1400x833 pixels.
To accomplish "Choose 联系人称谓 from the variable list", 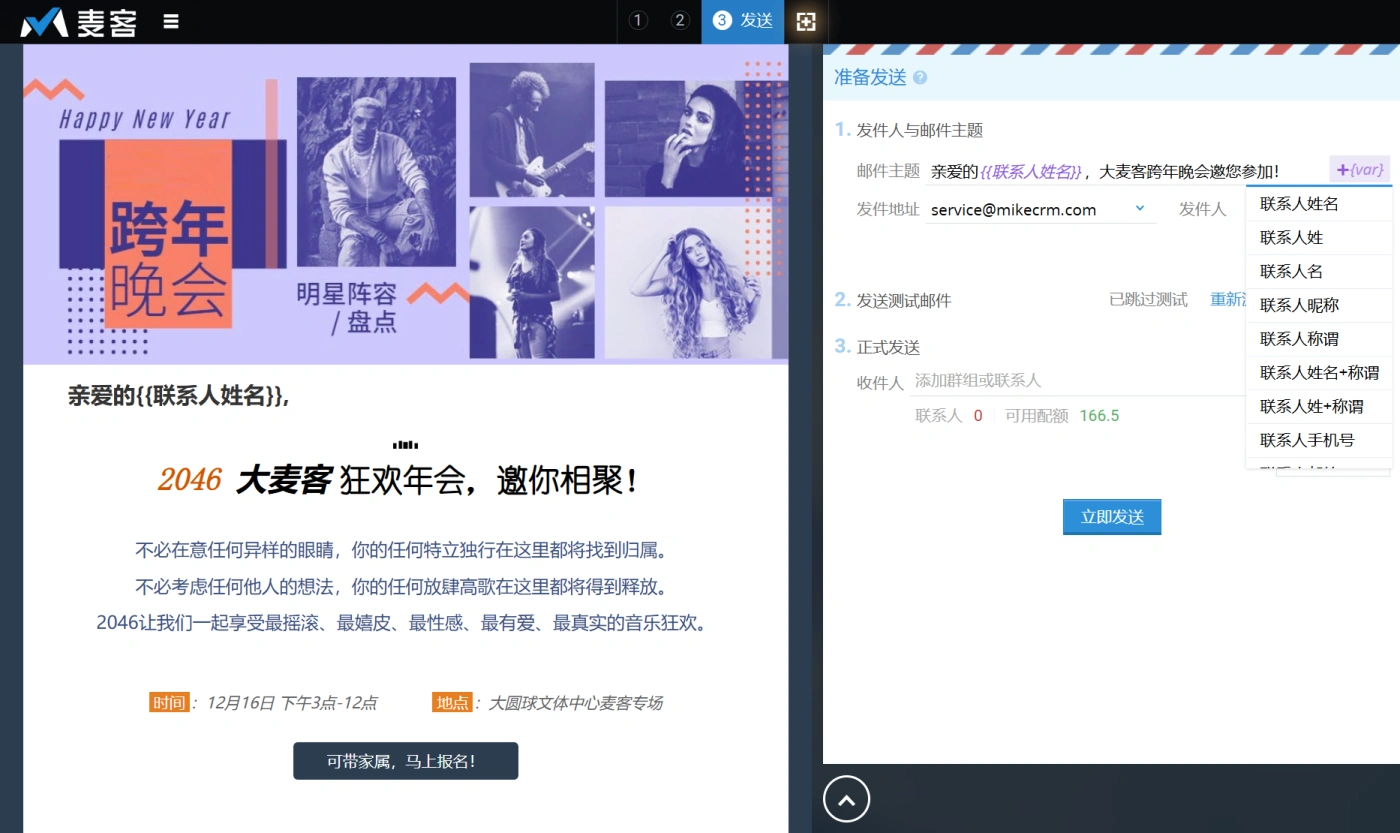I will coord(1319,339).
